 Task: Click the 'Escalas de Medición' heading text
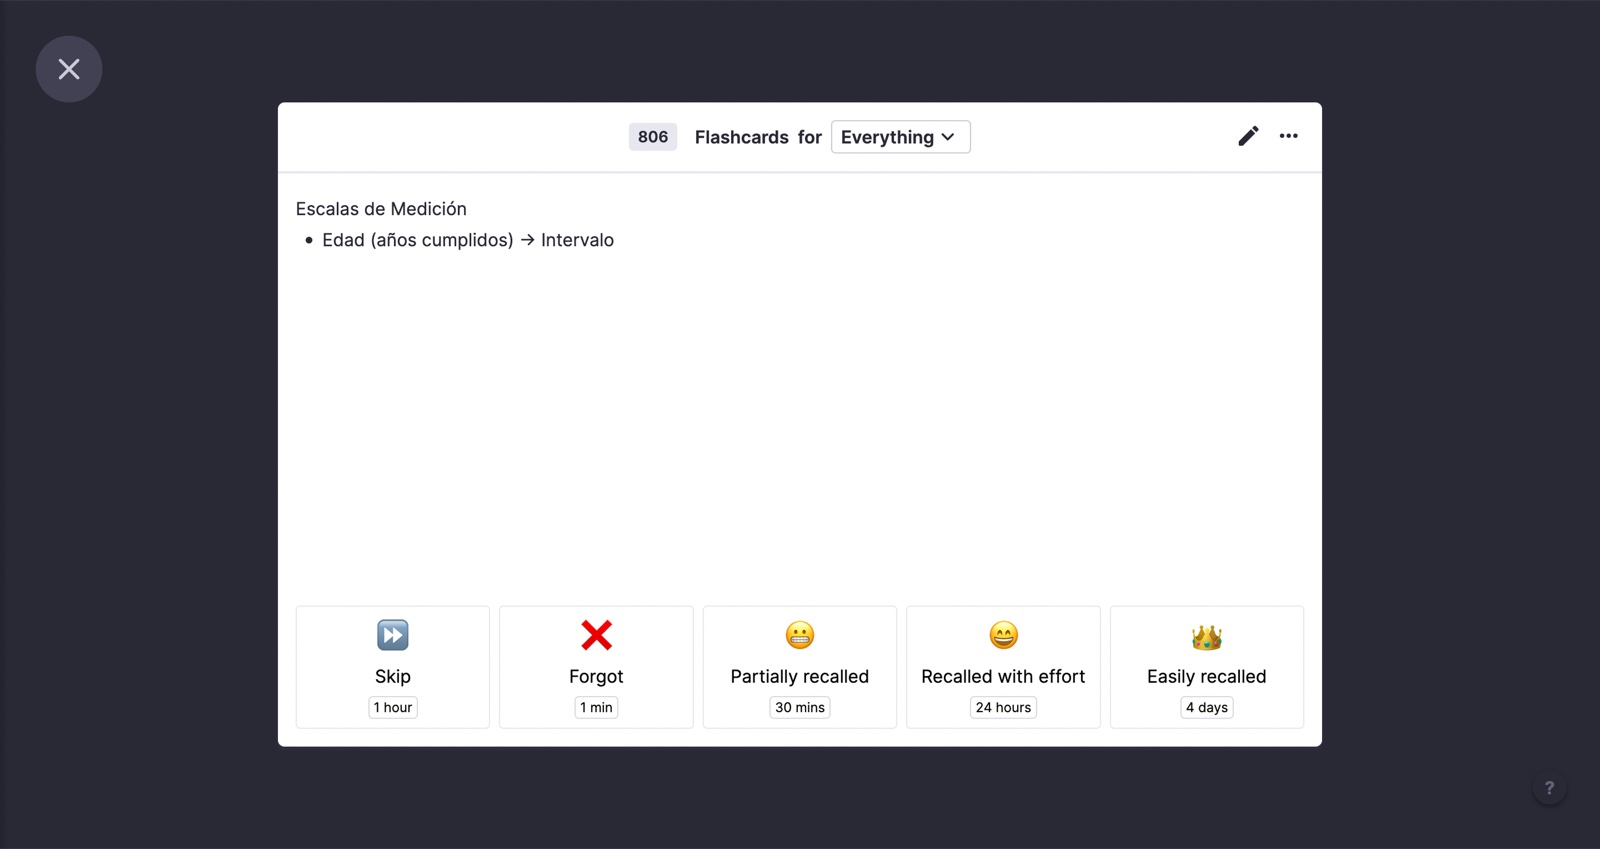coord(381,209)
